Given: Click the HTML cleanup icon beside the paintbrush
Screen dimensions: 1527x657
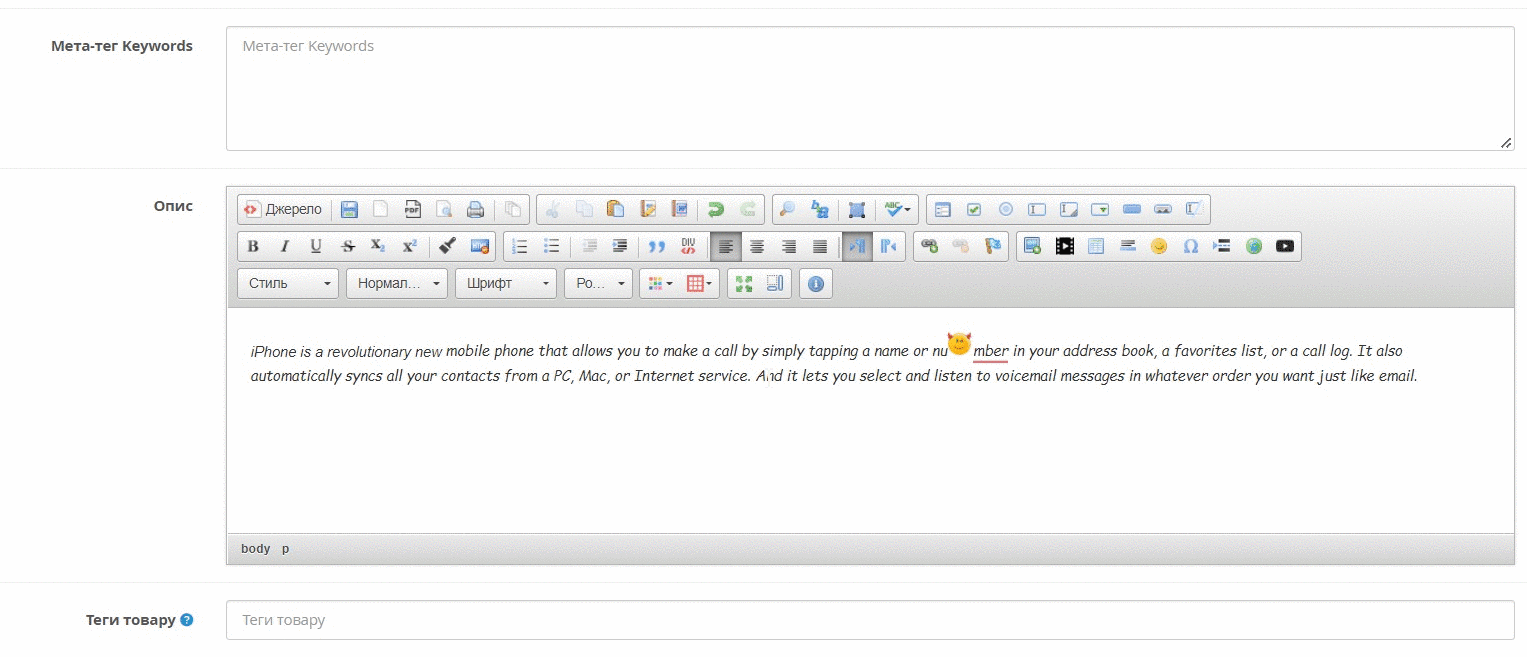Looking at the screenshot, I should [480, 246].
